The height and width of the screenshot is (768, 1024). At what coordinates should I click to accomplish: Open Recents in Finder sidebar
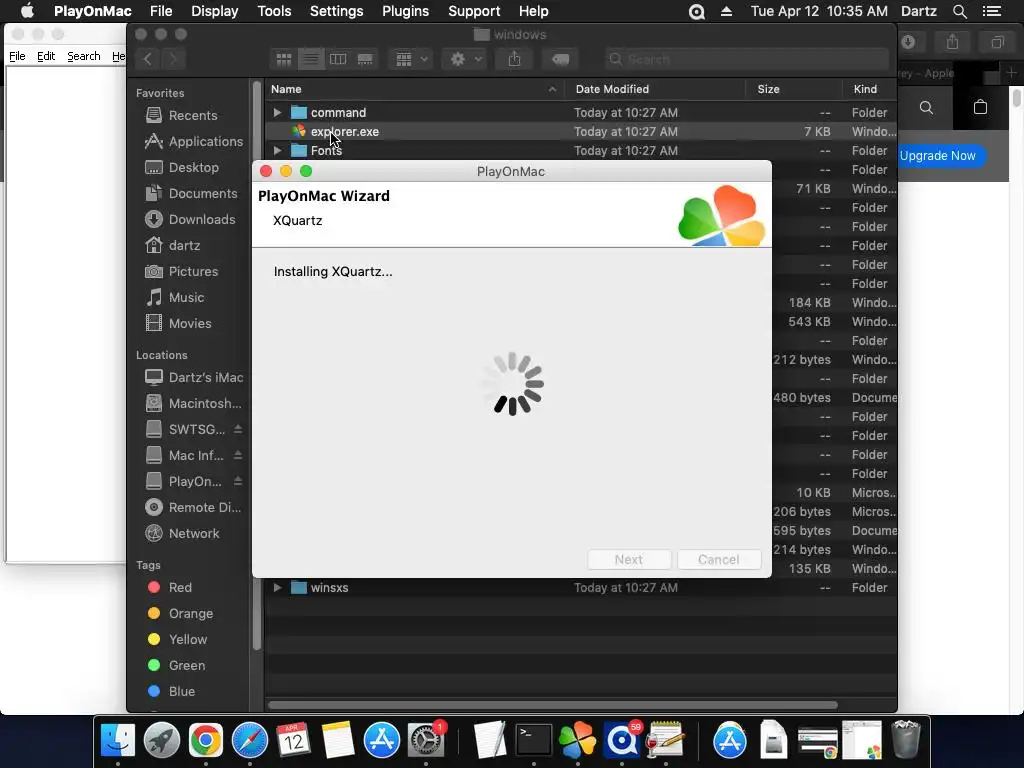pos(182,115)
